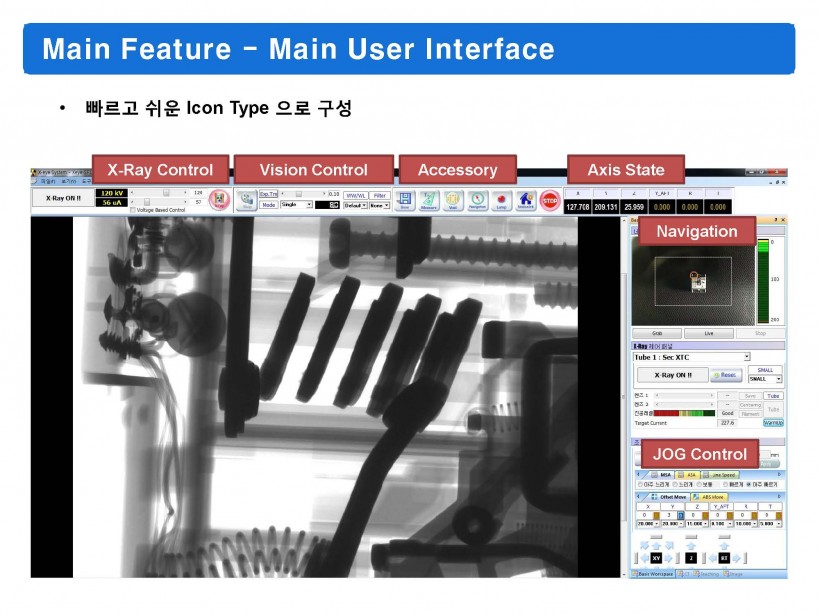Click the XY jog up-right diagonal arrow
The image size is (820, 615).
668,546
